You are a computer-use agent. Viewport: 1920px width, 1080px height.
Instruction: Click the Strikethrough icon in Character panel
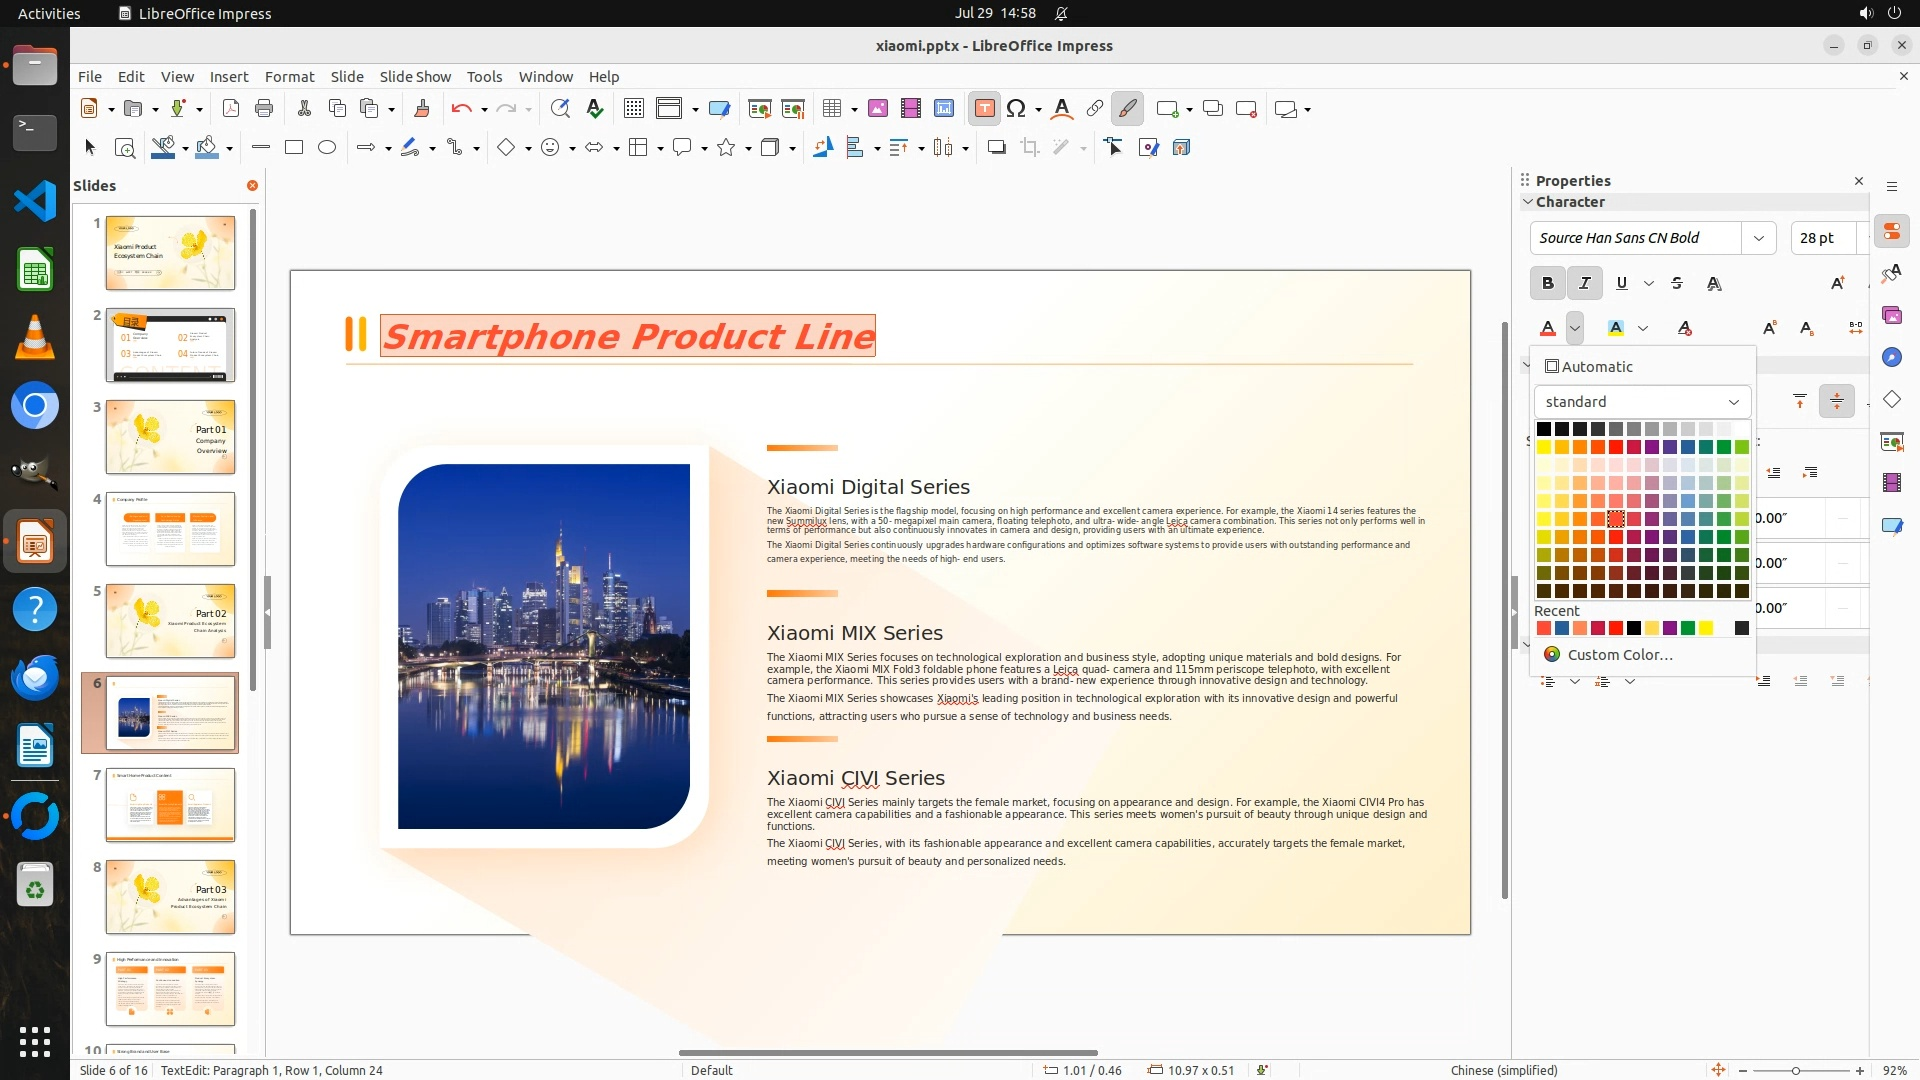tap(1677, 283)
